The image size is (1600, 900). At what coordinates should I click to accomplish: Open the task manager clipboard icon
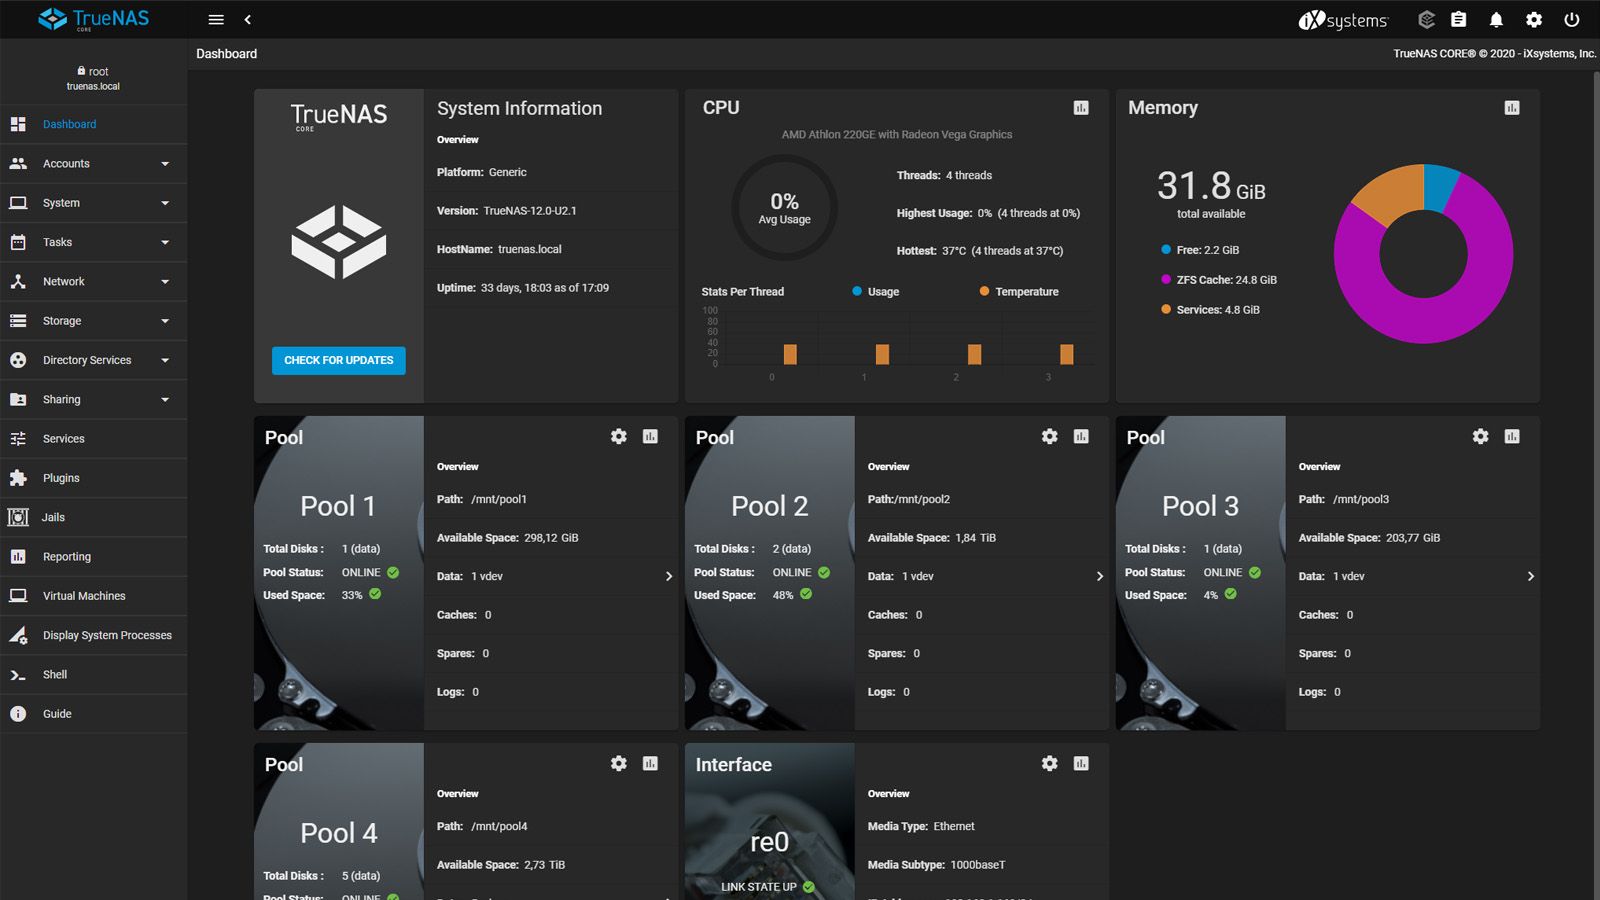pyautogui.click(x=1459, y=19)
